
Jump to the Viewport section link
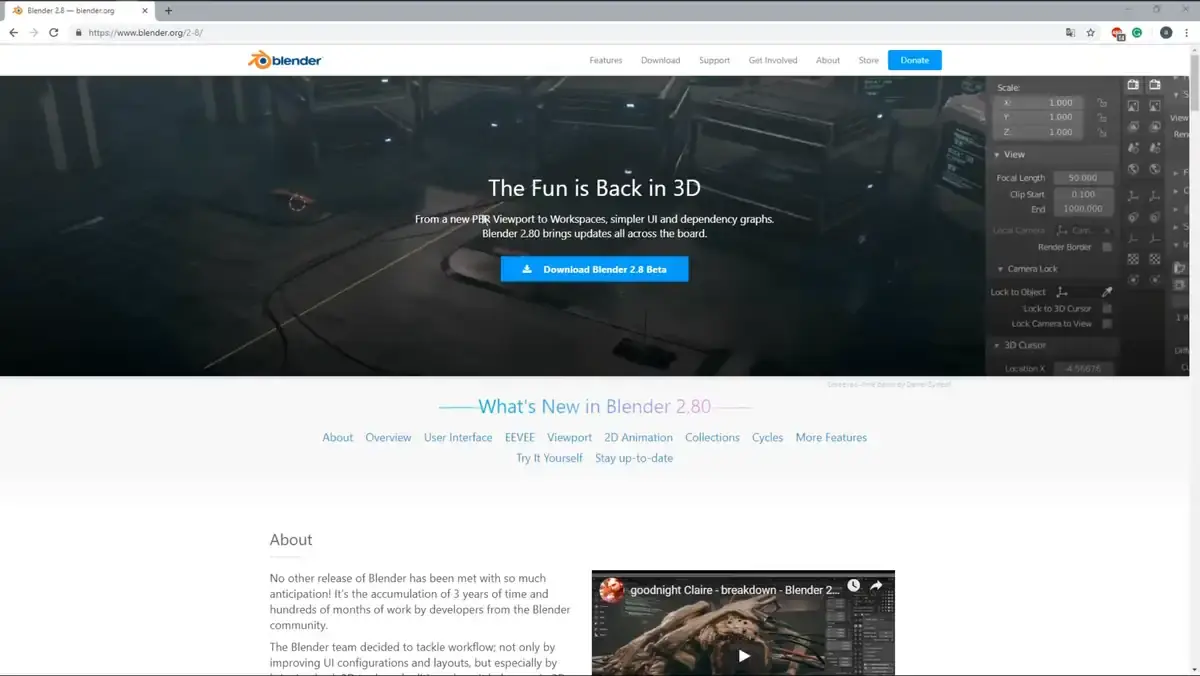click(x=570, y=437)
